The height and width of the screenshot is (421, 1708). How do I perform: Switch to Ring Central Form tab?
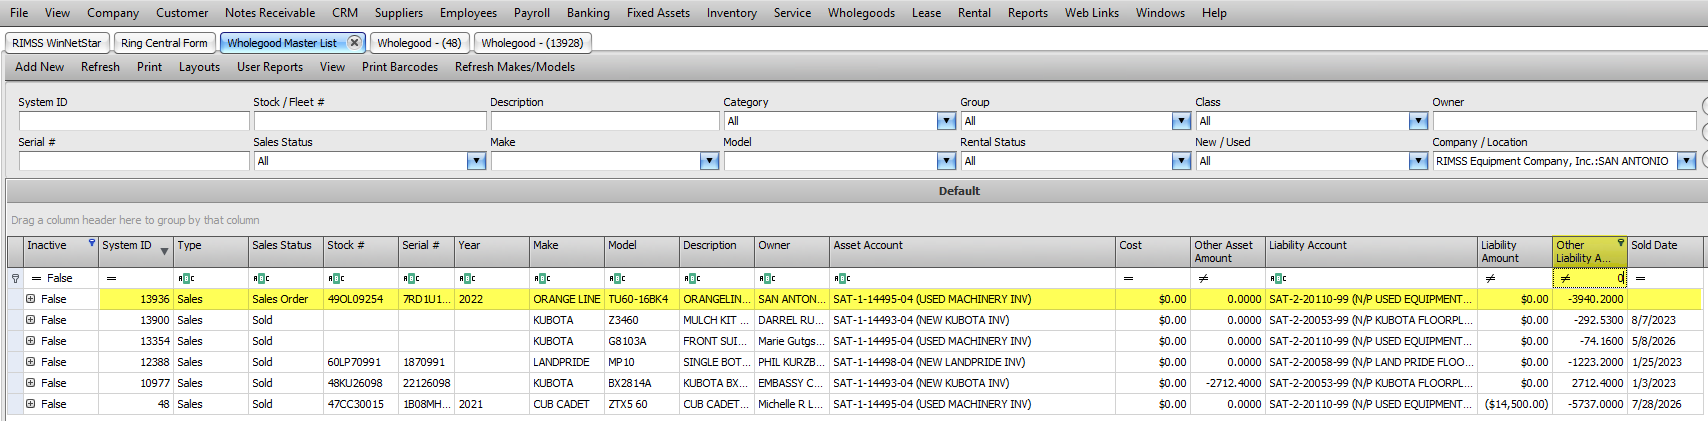coord(165,43)
